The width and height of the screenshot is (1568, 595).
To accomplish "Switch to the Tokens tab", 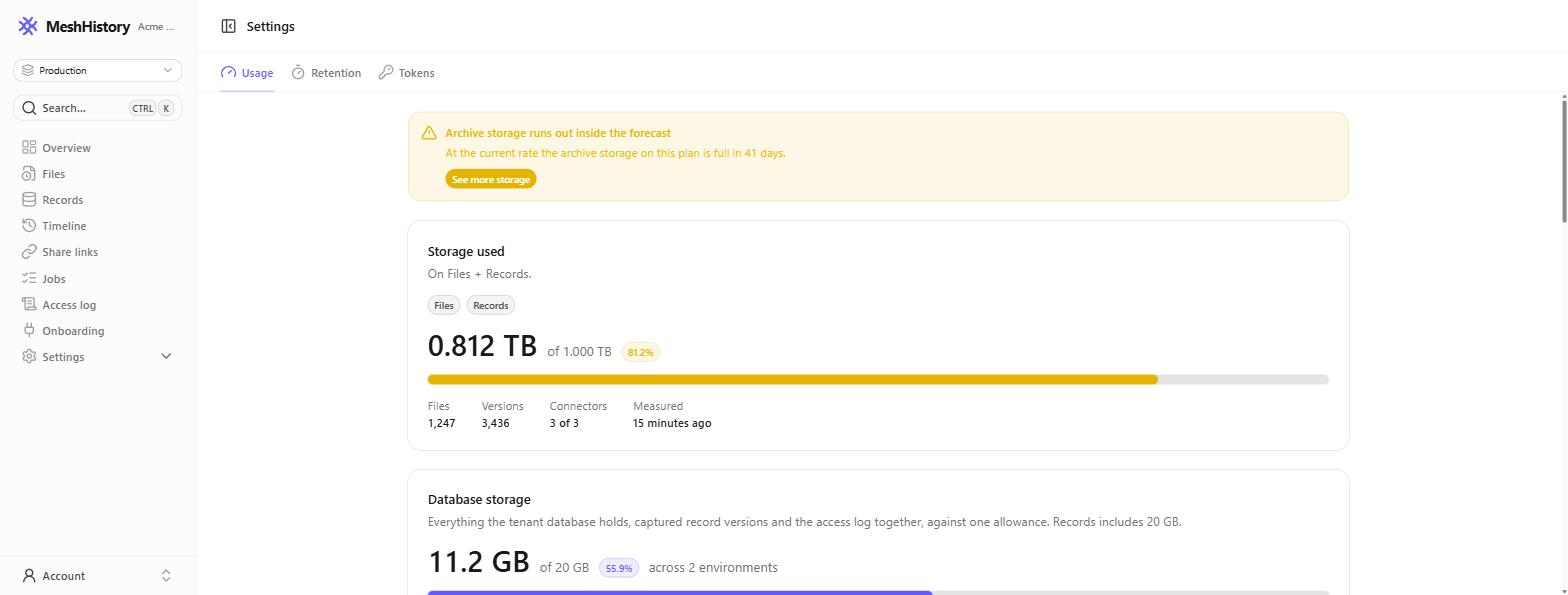I will point(406,73).
